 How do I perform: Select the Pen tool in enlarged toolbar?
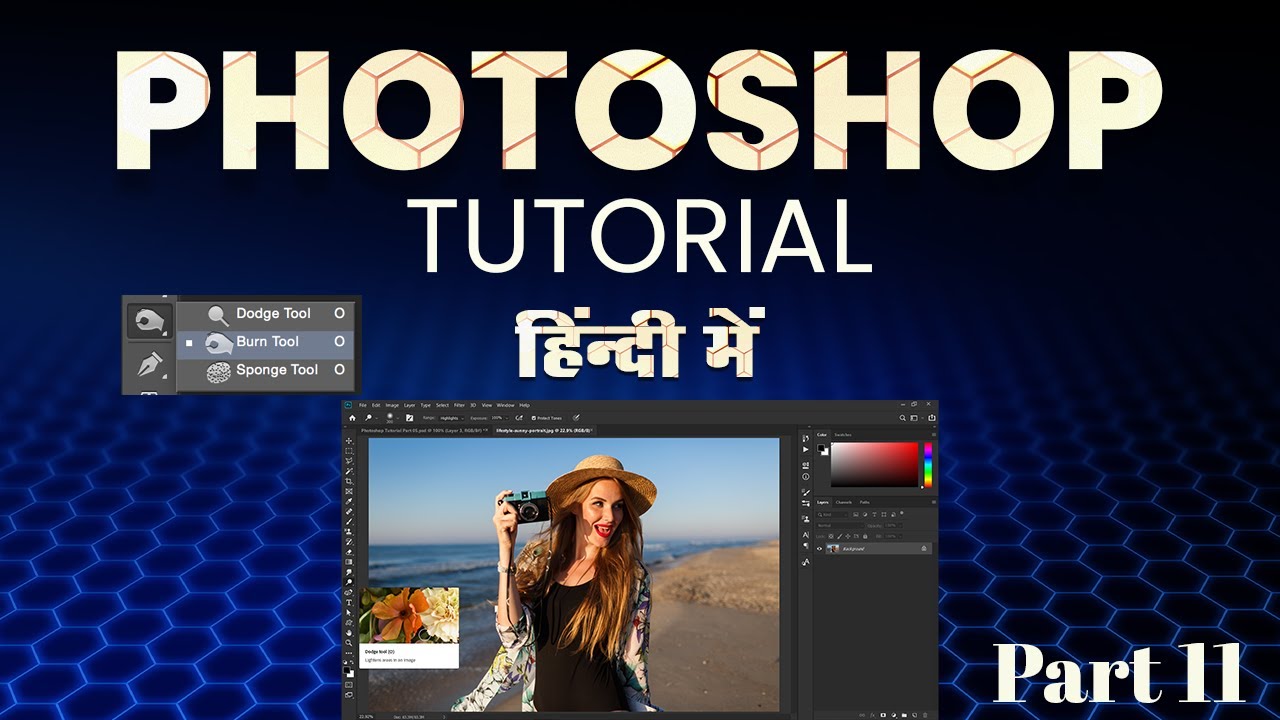(149, 363)
